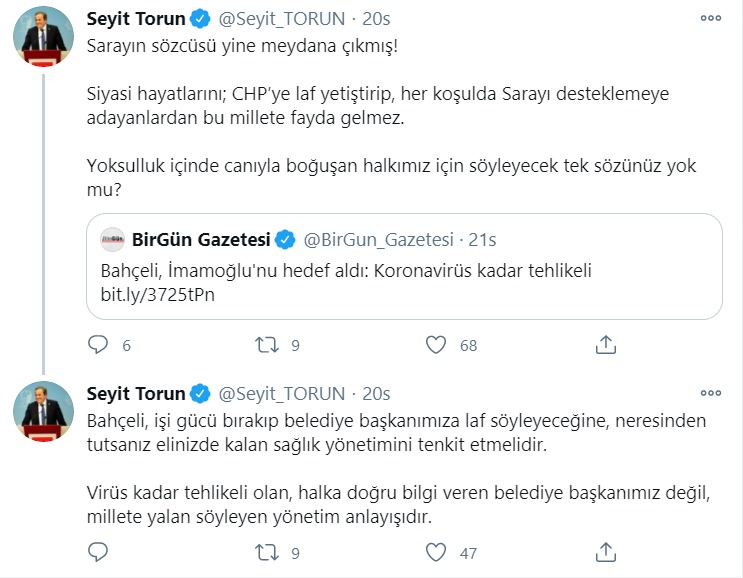Open more options on the second tweet

(x=711, y=393)
